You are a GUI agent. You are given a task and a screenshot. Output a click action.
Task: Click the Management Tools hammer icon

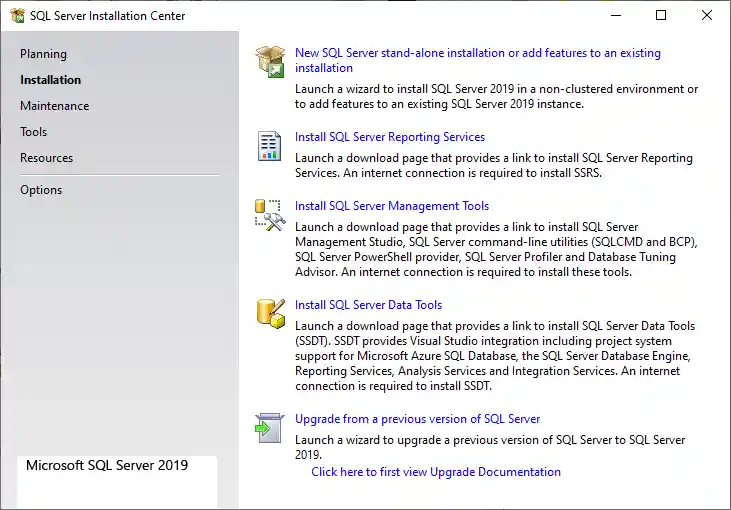point(270,215)
